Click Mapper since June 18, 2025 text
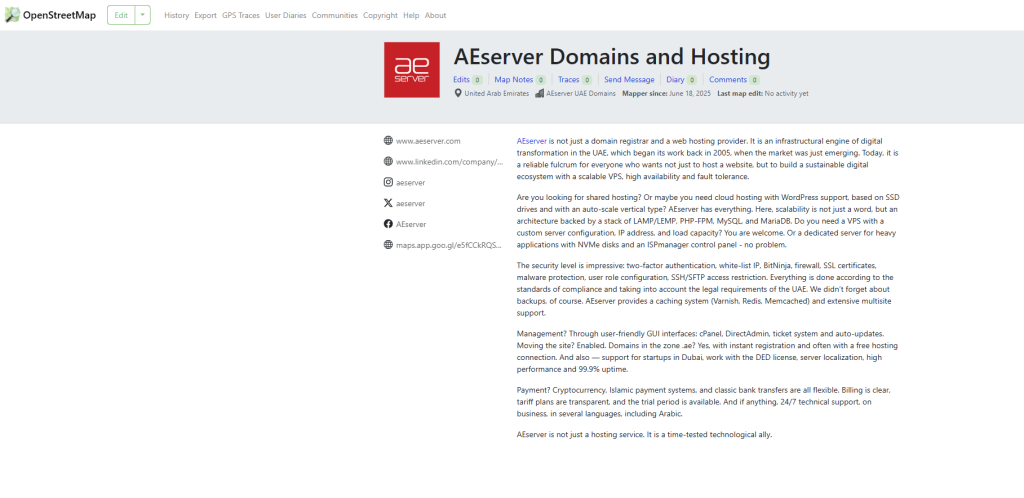This screenshot has height=498, width=1024. (666, 93)
